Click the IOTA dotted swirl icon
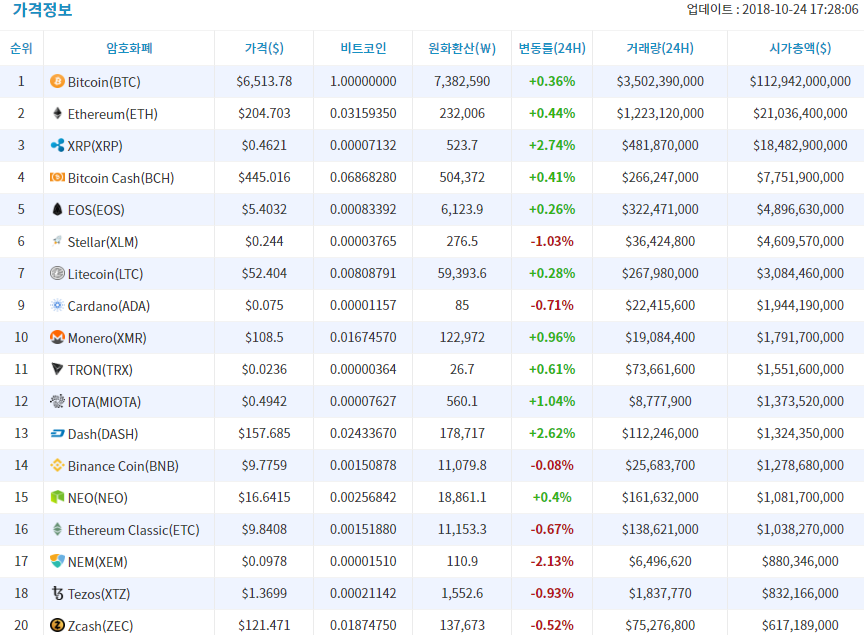This screenshot has height=635, width=864. pyautogui.click(x=57, y=401)
